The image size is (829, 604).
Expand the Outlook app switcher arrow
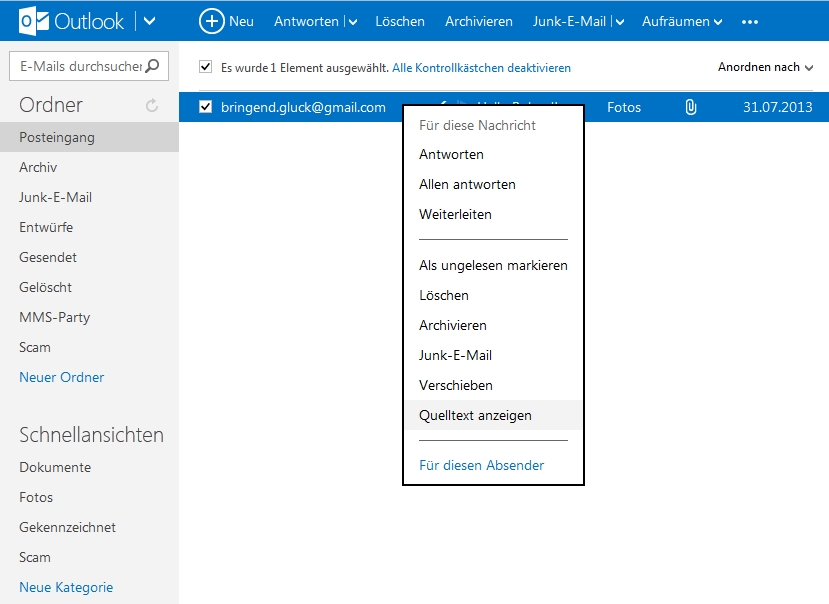coord(150,21)
